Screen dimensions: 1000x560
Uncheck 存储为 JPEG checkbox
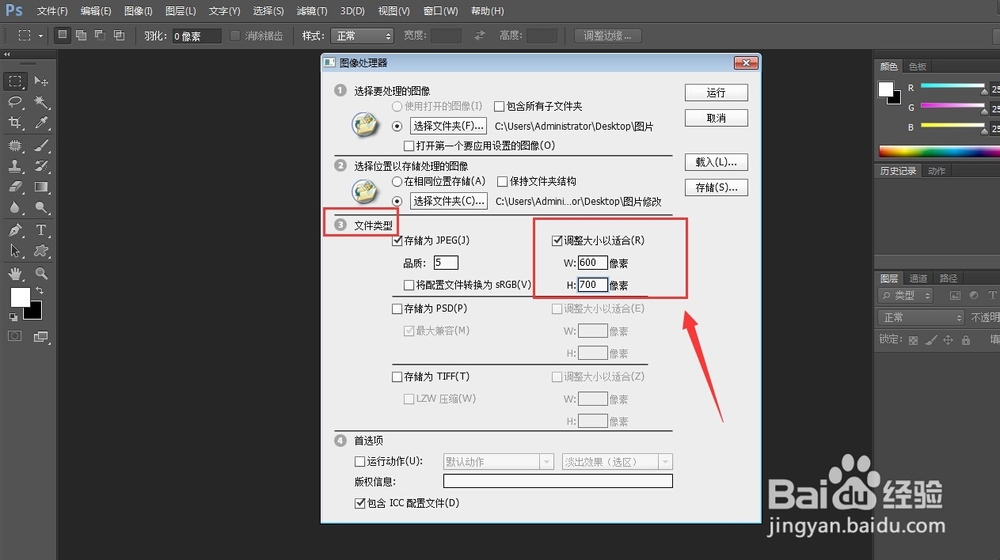(x=397, y=240)
